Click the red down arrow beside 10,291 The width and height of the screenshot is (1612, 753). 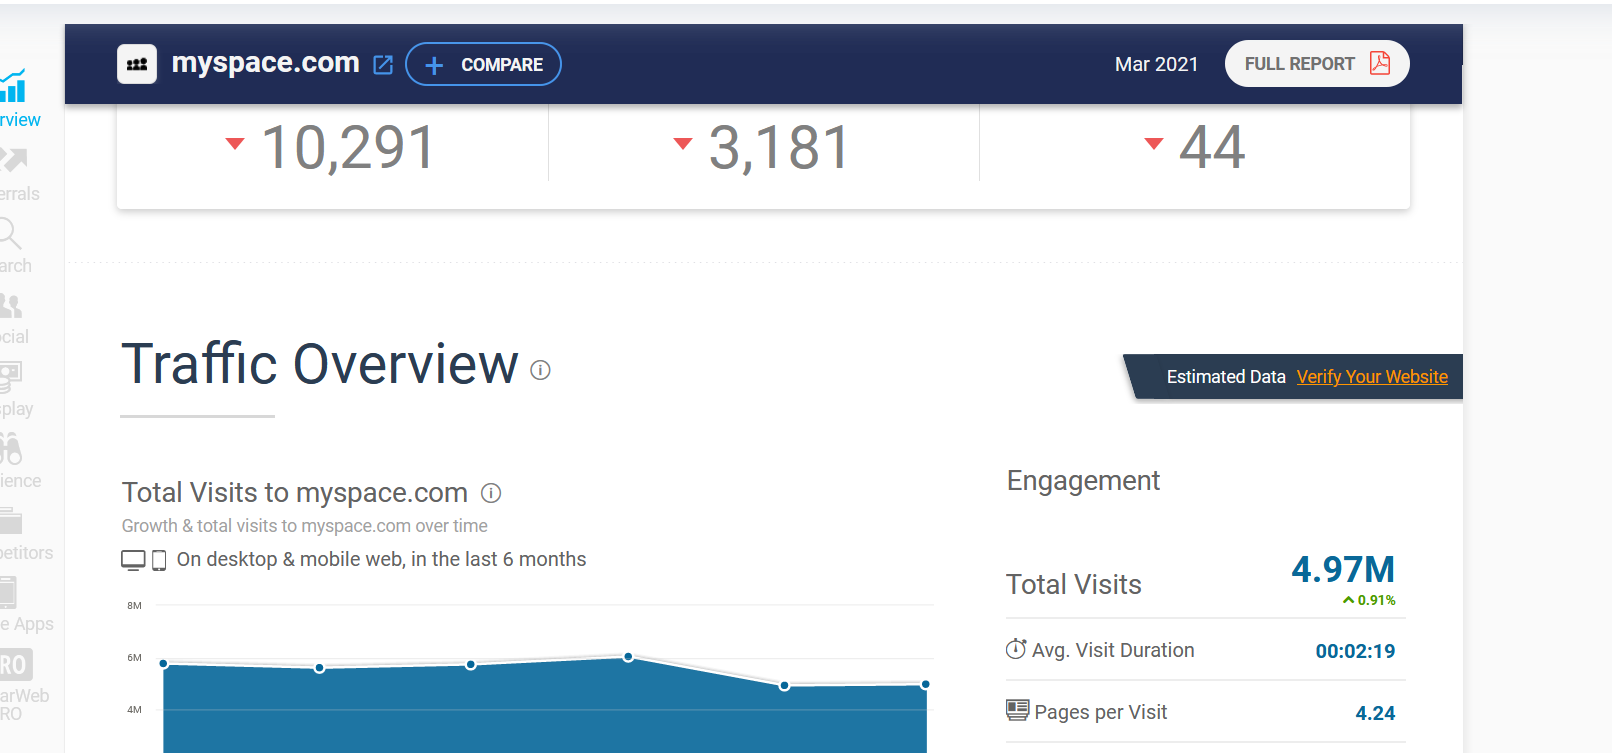click(x=235, y=143)
